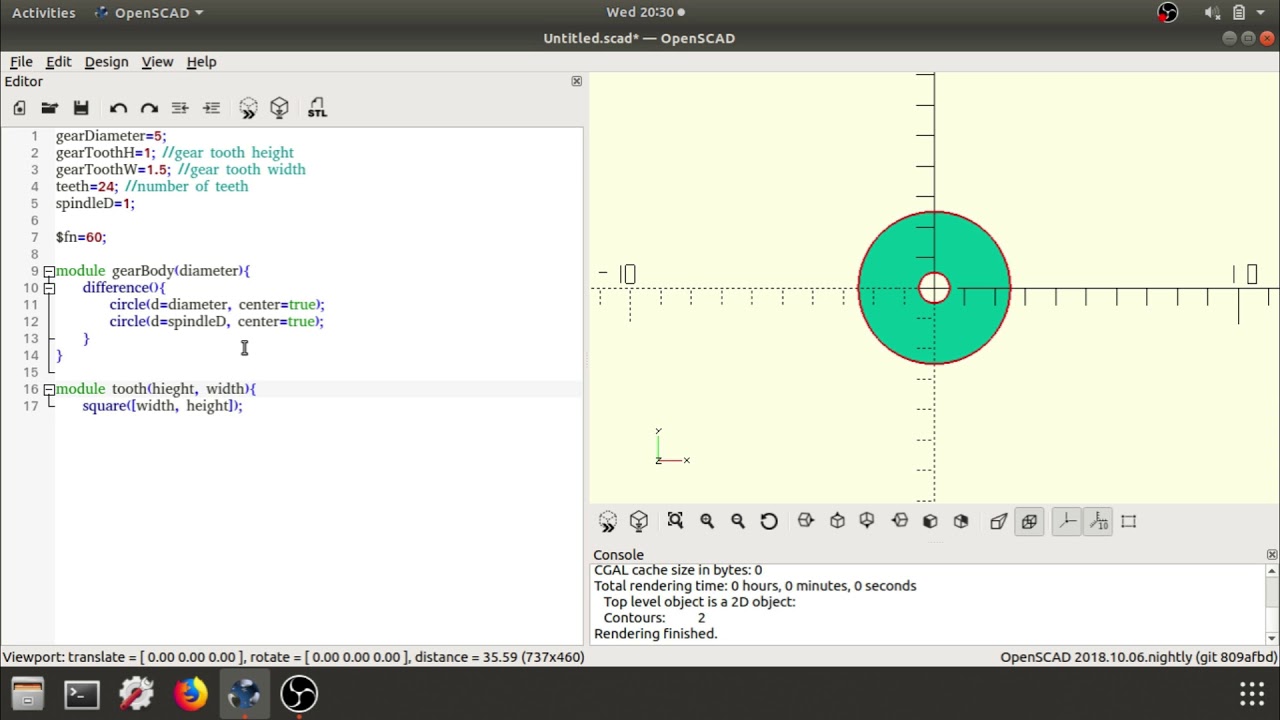Image resolution: width=1280 pixels, height=720 pixels.
Task: Open the File menu
Action: click(21, 62)
